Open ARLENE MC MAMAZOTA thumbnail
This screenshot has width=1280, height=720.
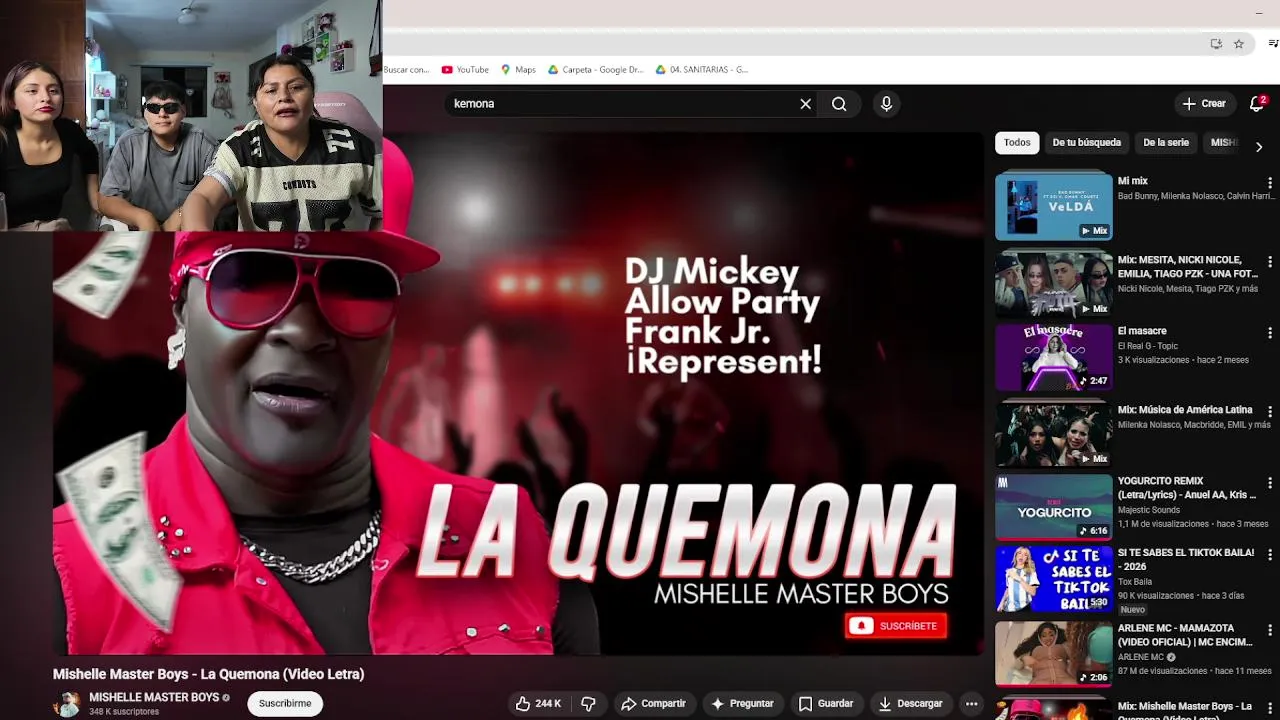pyautogui.click(x=1053, y=654)
